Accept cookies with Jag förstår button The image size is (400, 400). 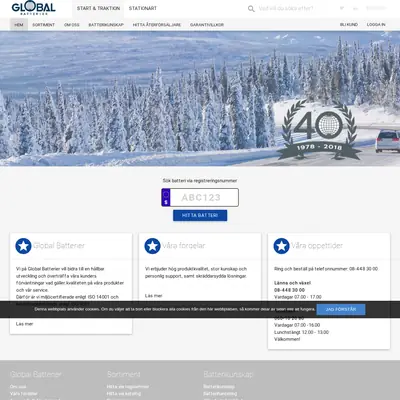(x=341, y=309)
